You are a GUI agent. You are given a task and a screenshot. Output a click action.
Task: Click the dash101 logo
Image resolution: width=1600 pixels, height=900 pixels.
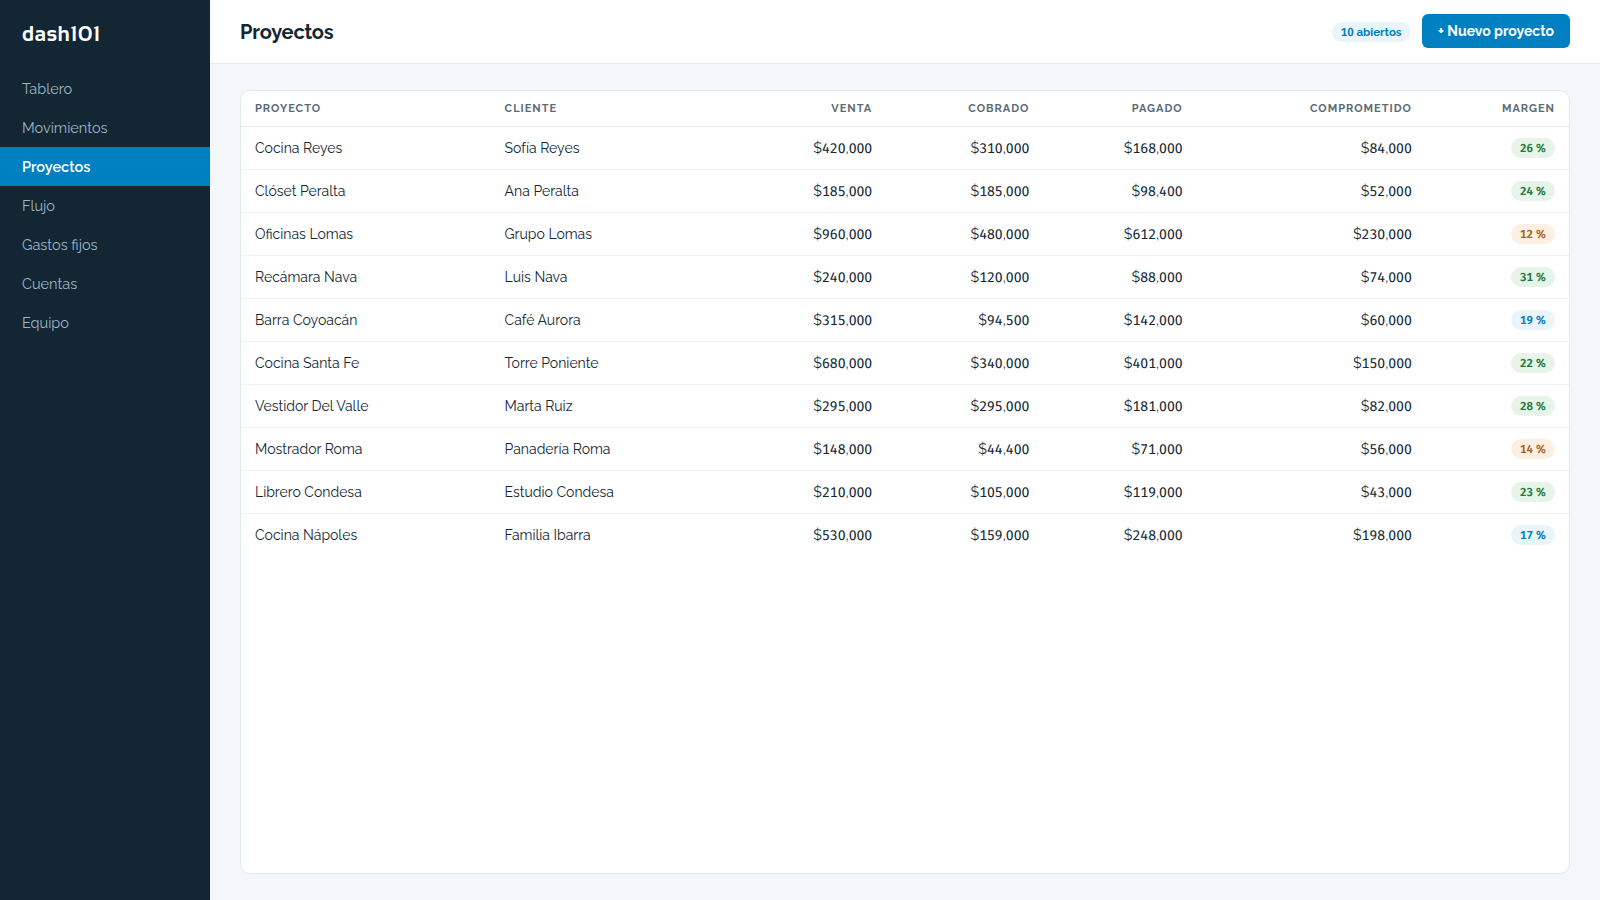point(61,34)
